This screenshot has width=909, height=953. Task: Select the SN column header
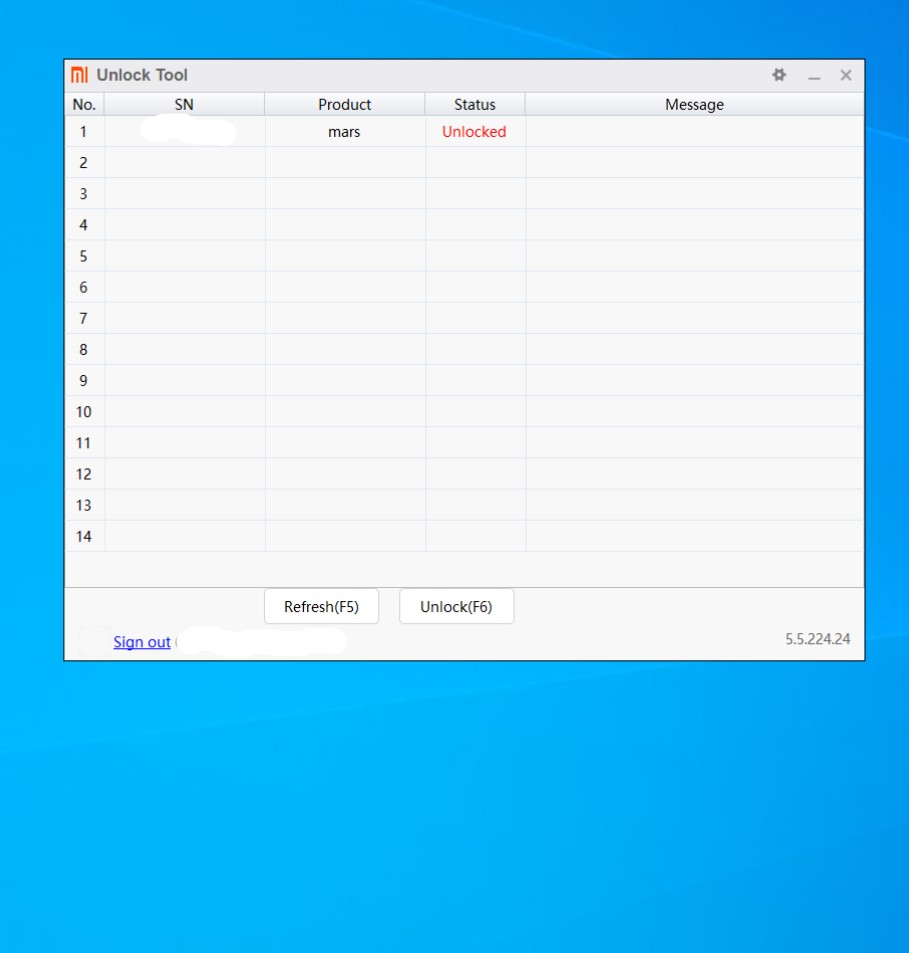pyautogui.click(x=184, y=105)
